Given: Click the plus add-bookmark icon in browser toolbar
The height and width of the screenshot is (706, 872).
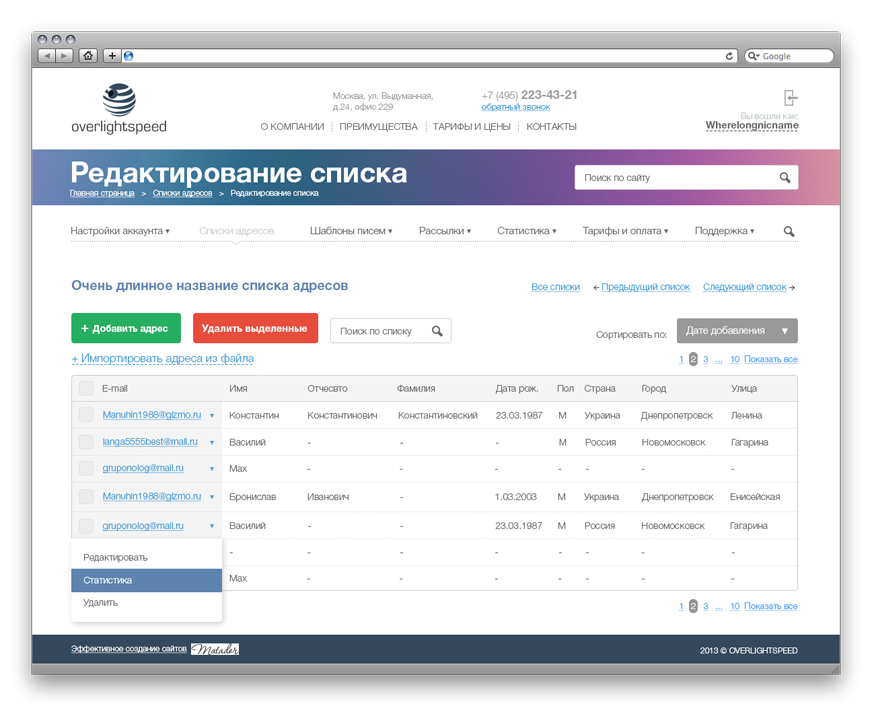Looking at the screenshot, I should point(112,56).
